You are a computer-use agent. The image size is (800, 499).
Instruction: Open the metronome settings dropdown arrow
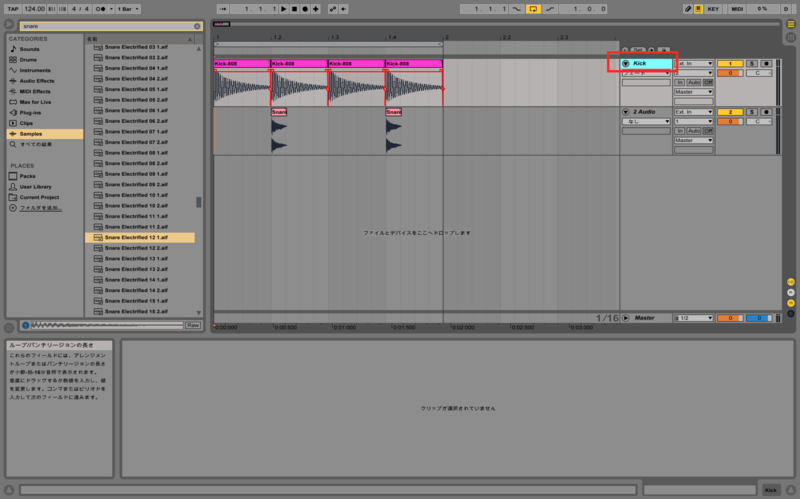[x=111, y=9]
